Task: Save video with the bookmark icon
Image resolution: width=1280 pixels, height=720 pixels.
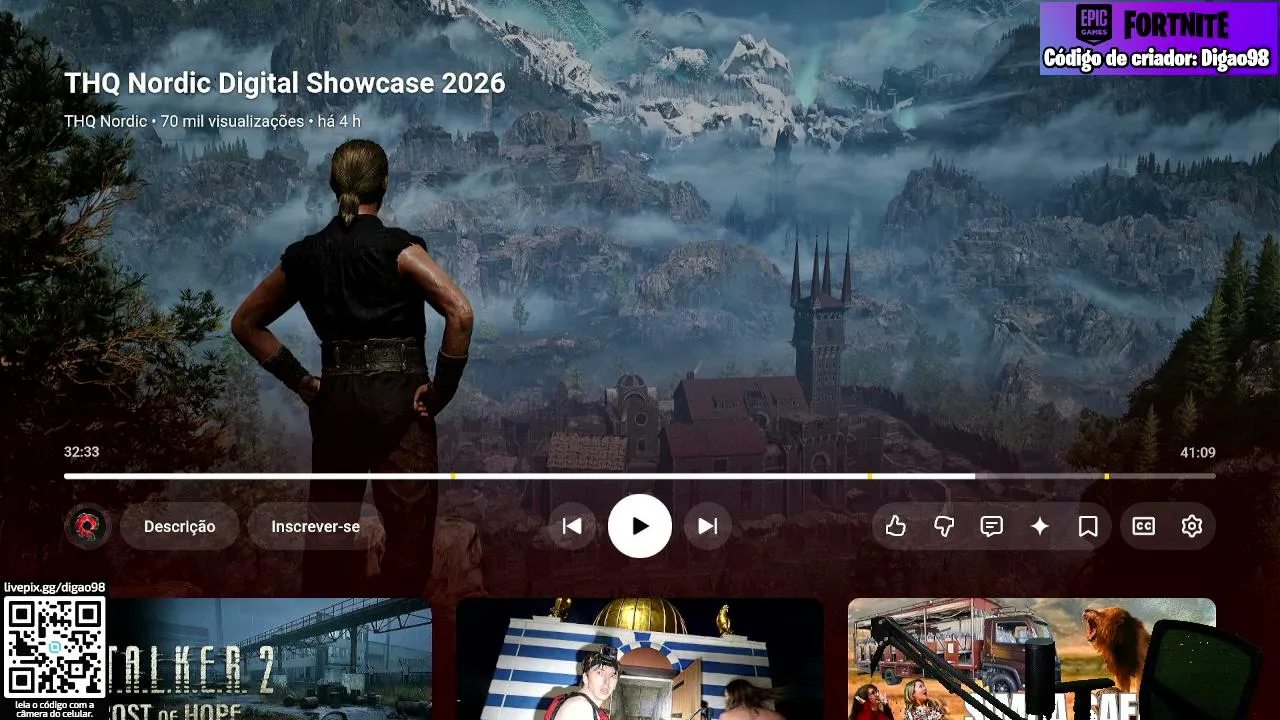Action: coord(1088,526)
